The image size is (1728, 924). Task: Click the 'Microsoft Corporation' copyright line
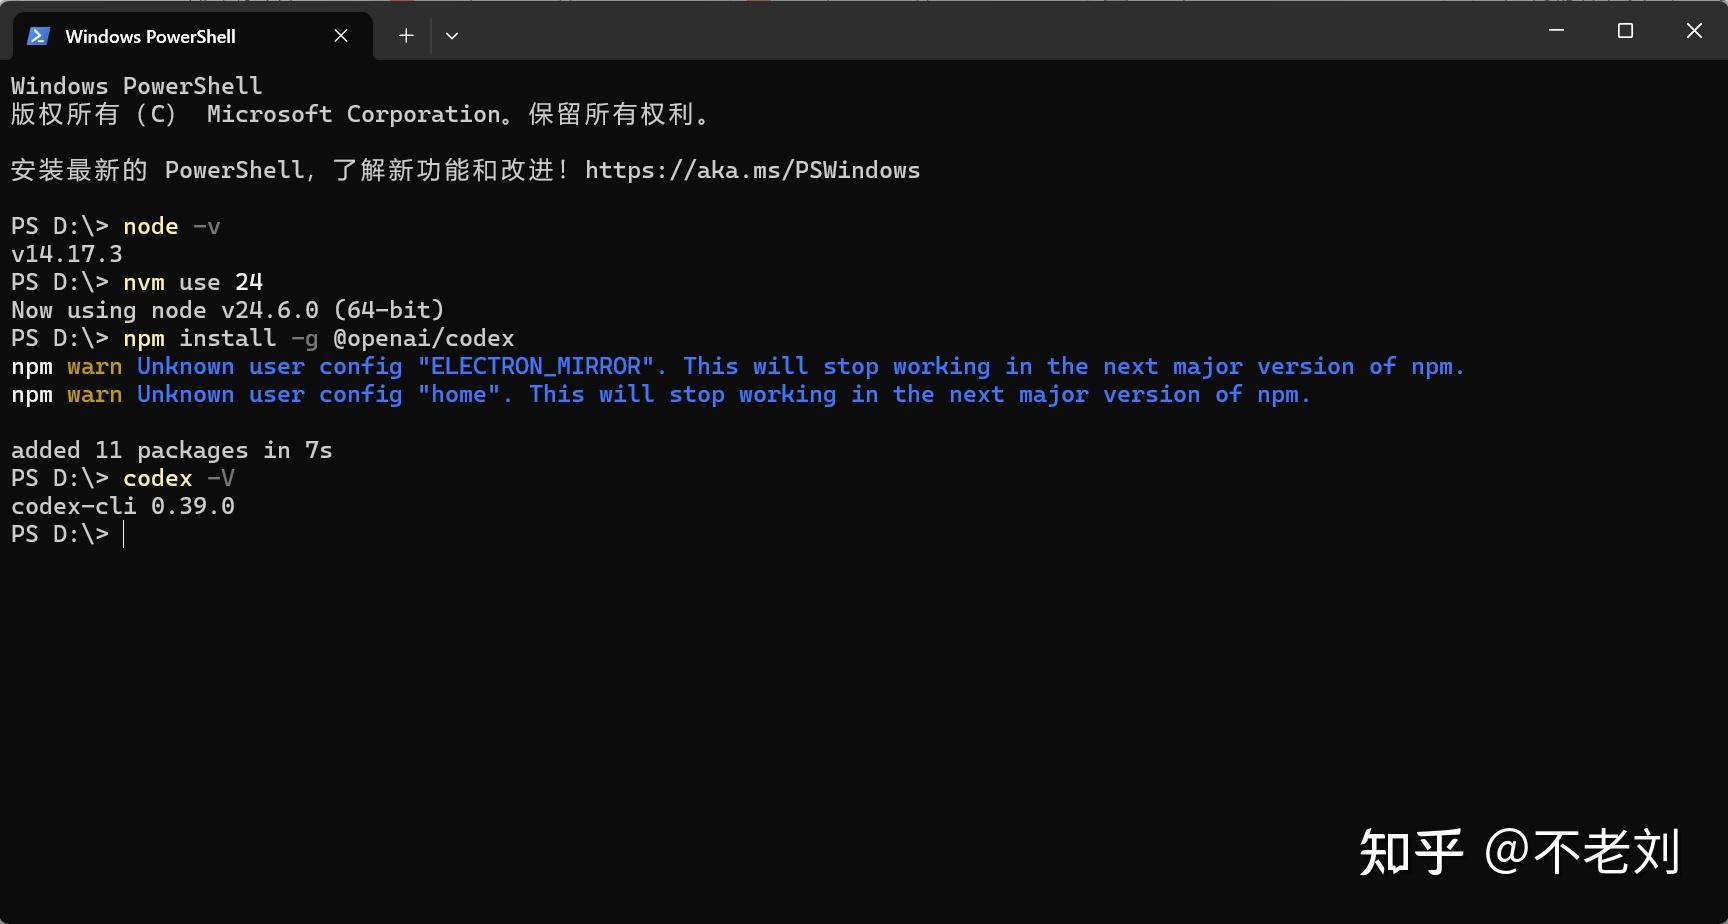click(x=361, y=114)
